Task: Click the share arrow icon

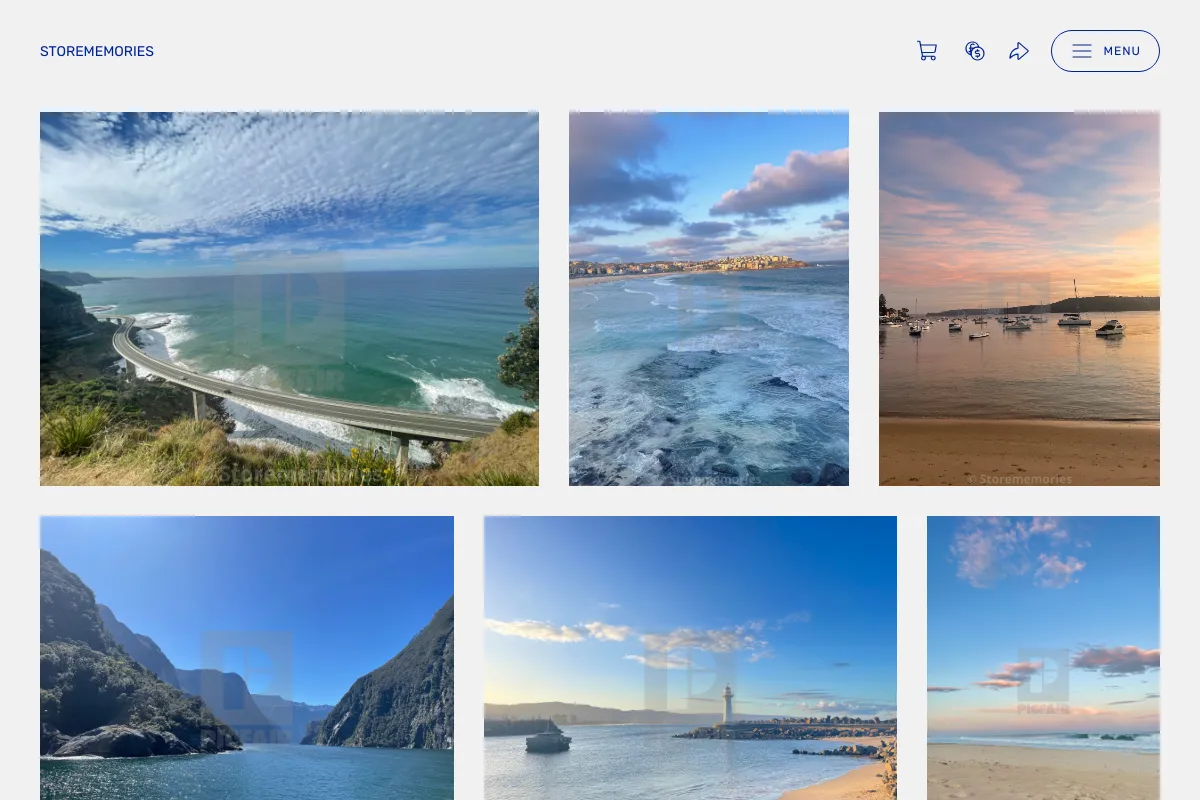Action: (x=1019, y=51)
